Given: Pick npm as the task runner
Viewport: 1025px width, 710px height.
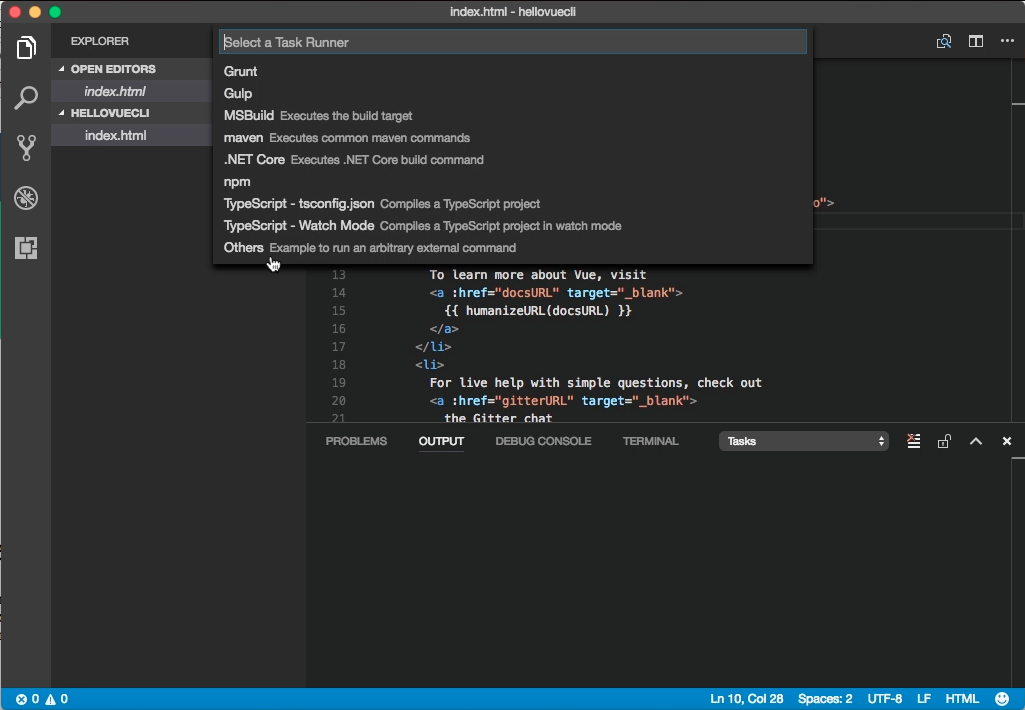Looking at the screenshot, I should click(513, 182).
